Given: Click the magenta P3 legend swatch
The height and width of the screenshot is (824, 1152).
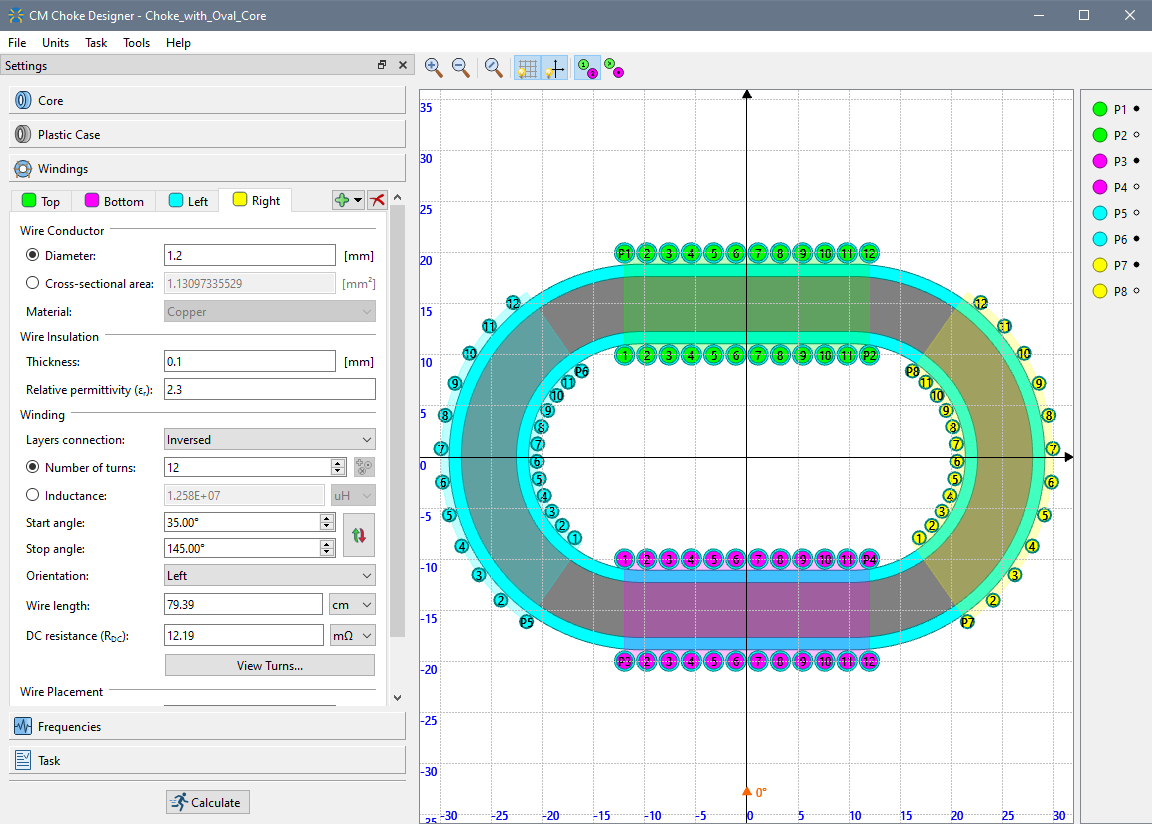Looking at the screenshot, I should (x=1100, y=161).
